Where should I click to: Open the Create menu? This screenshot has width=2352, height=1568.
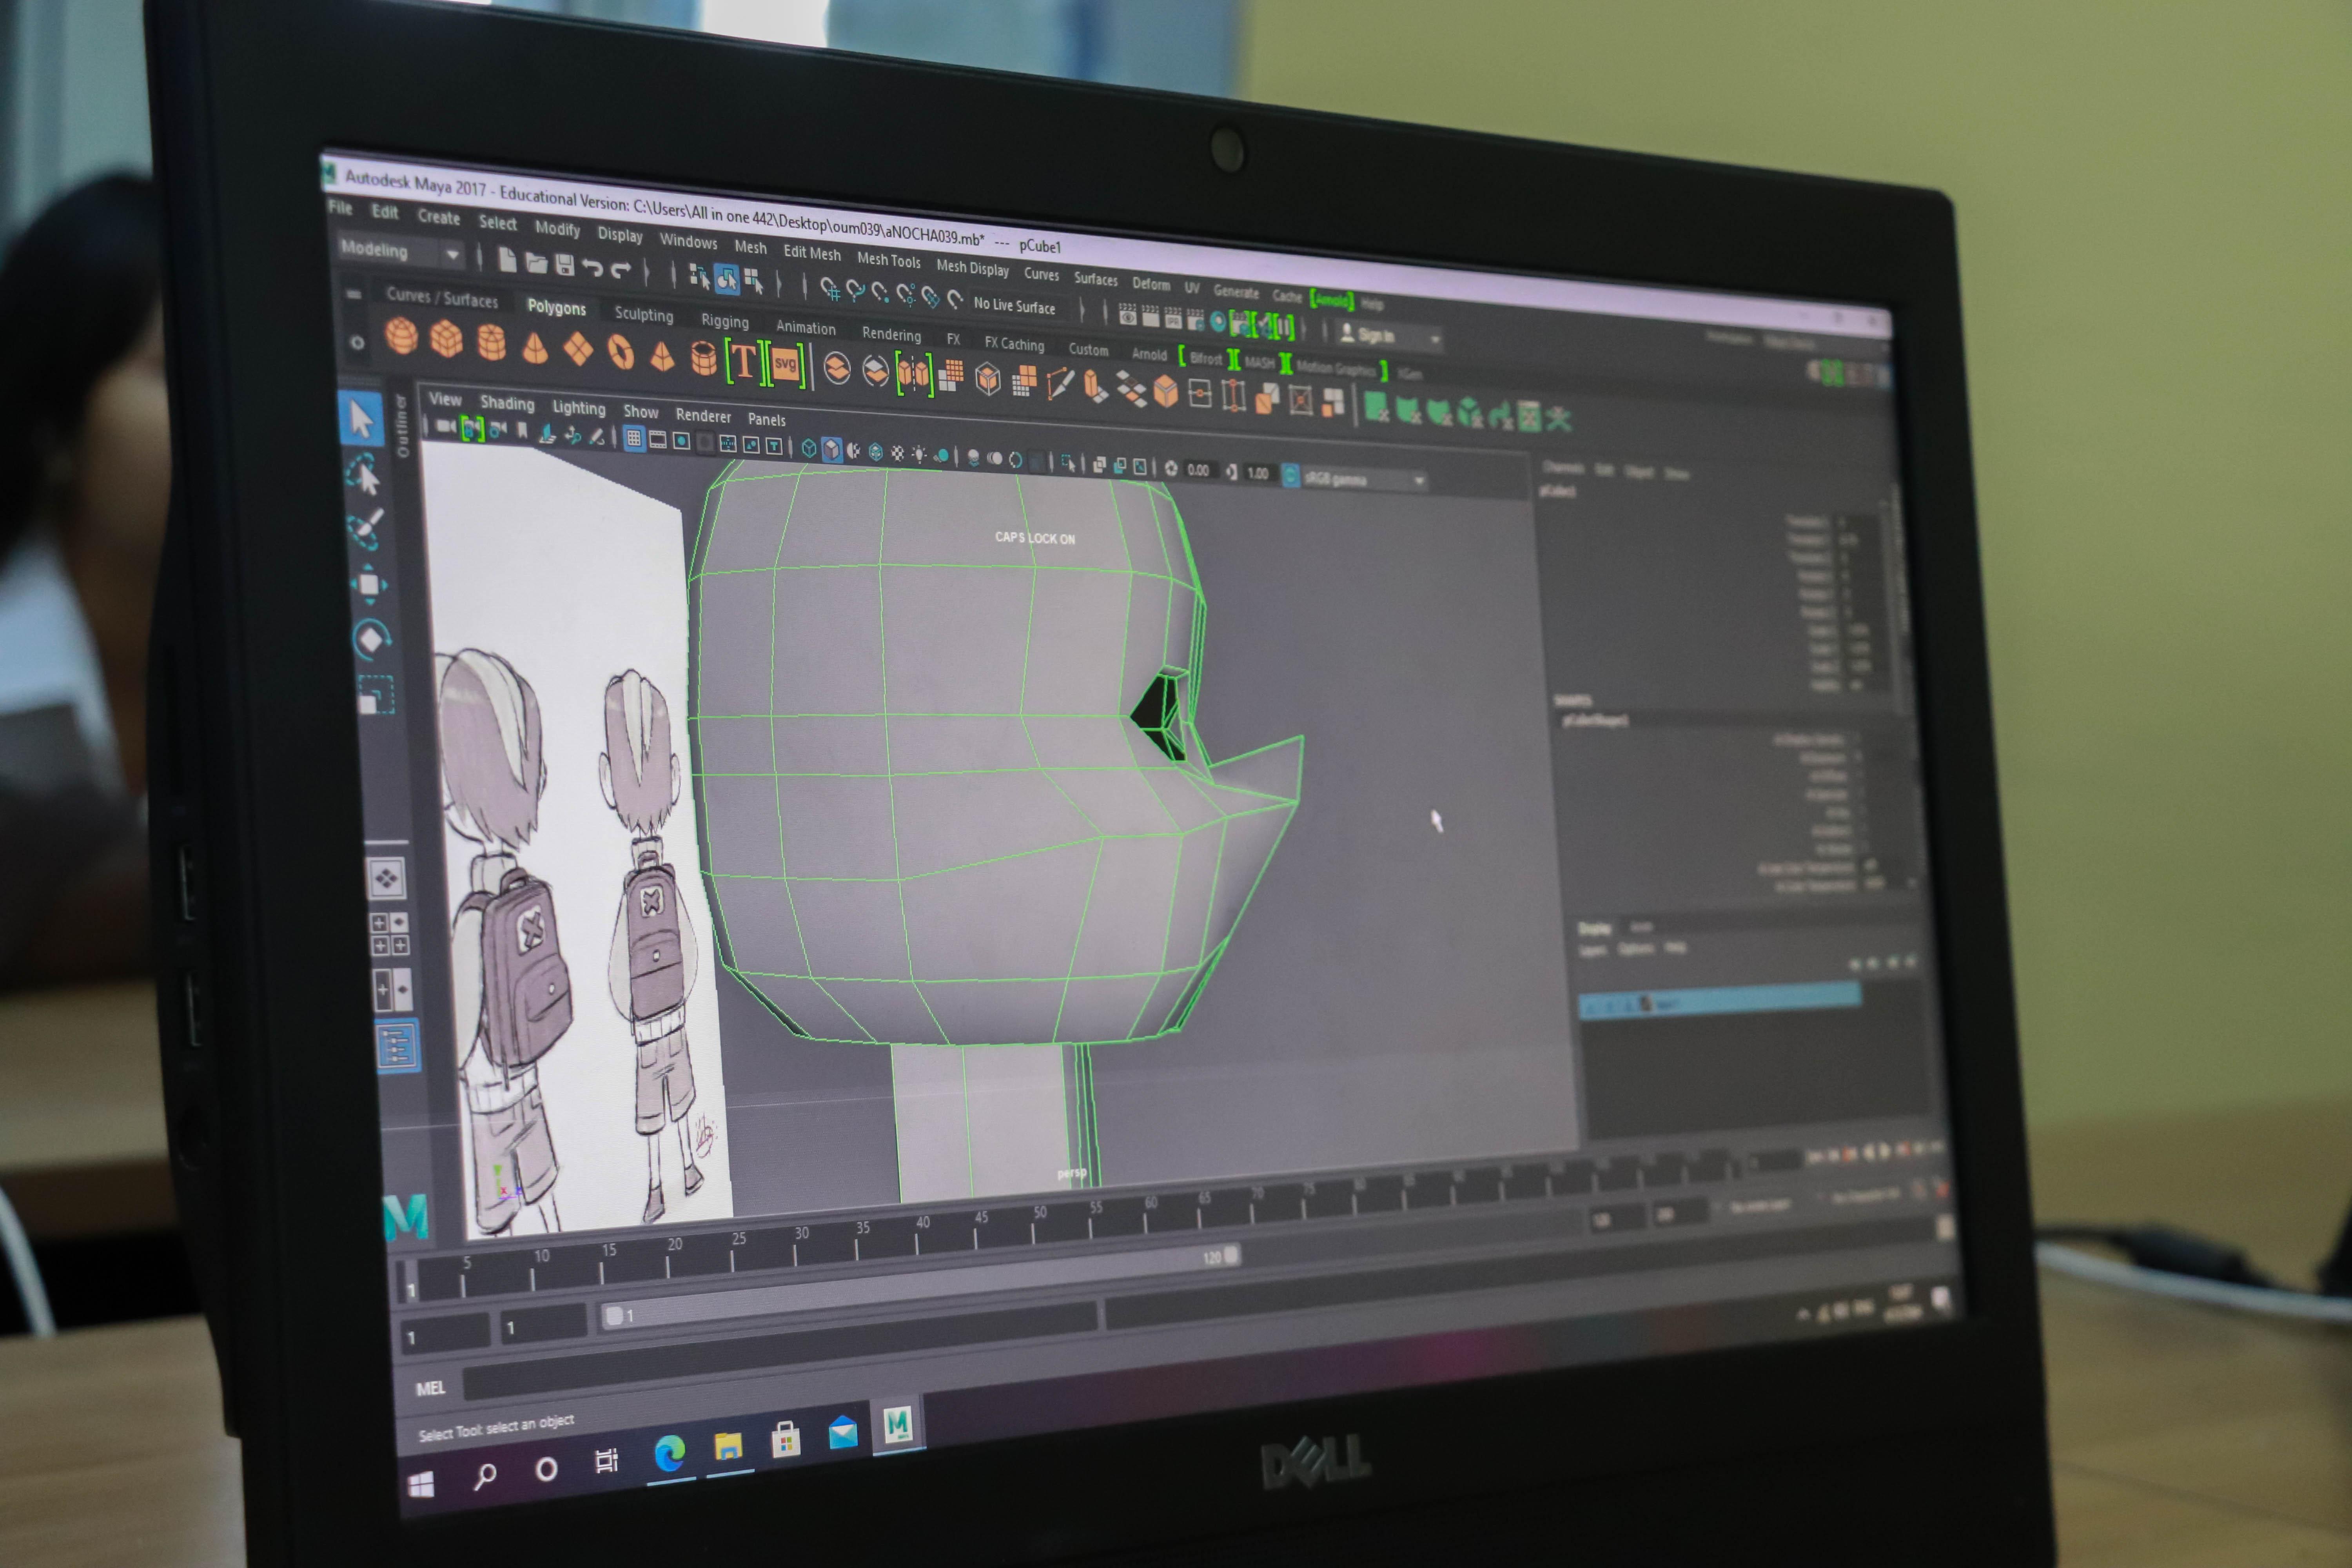[439, 217]
